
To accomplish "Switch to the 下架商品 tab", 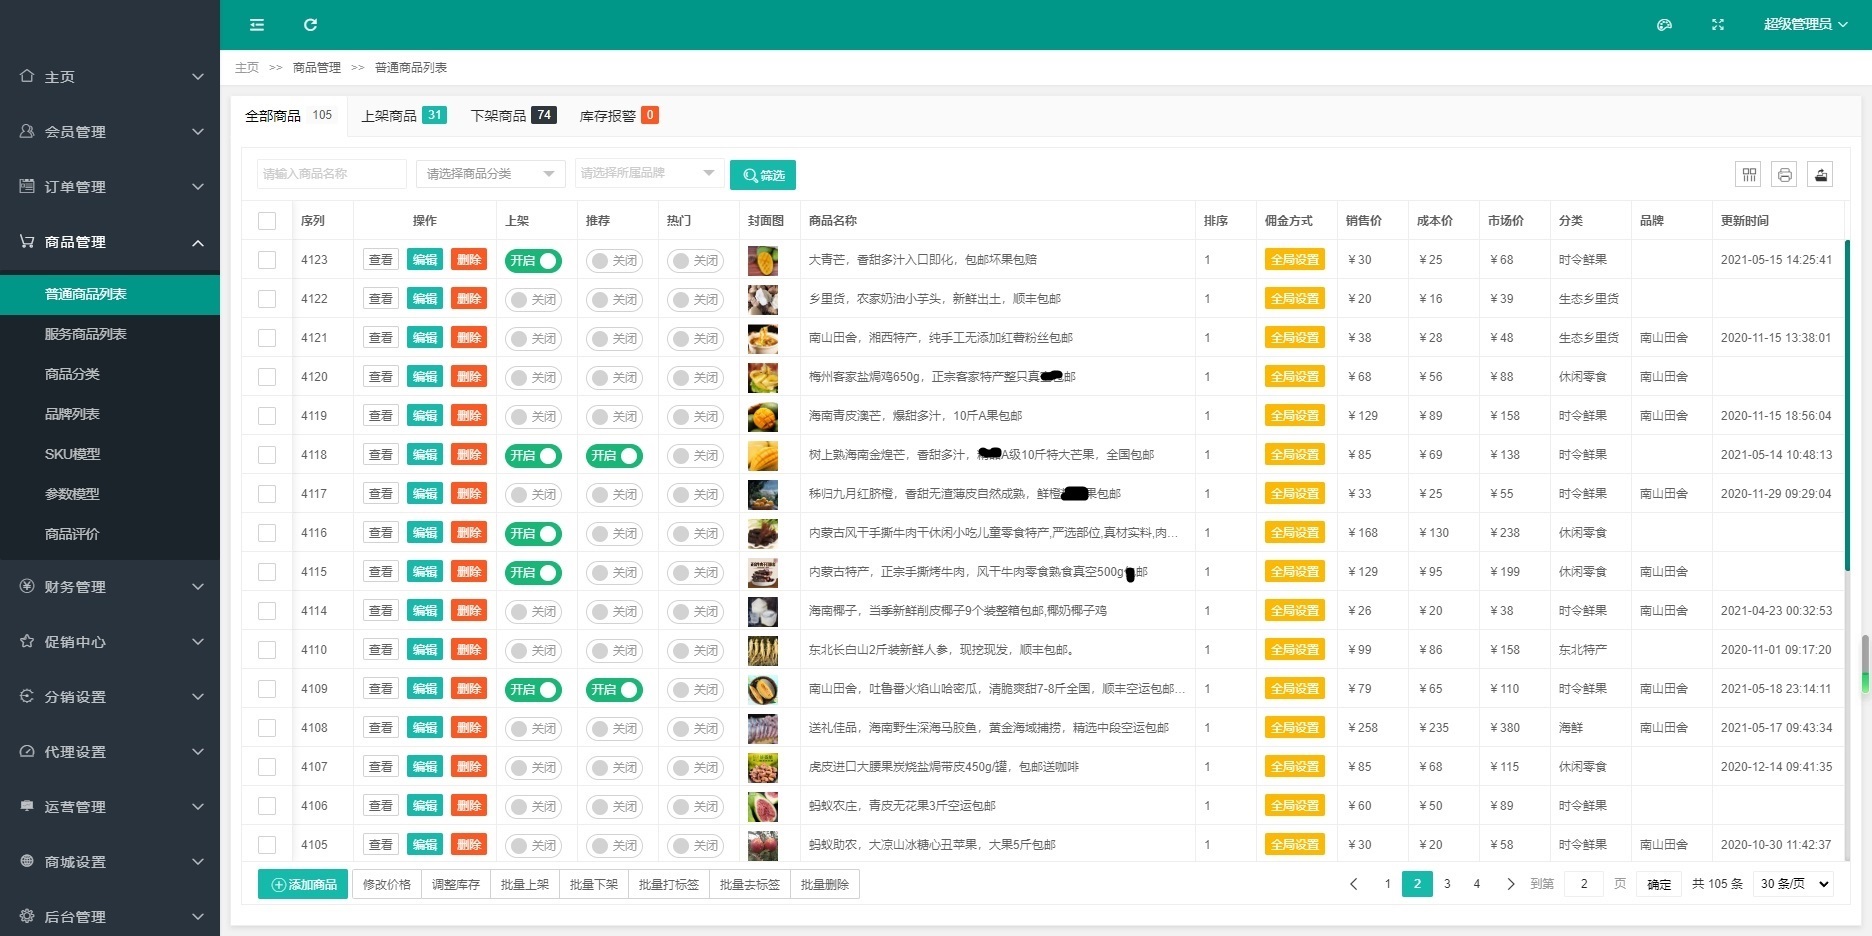I will click(512, 116).
